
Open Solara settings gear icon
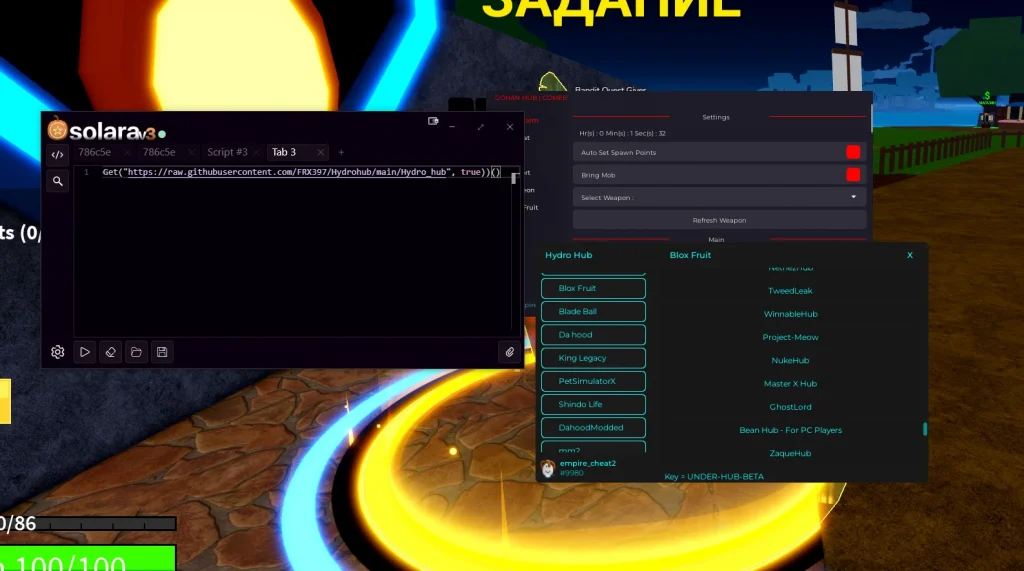[x=58, y=352]
